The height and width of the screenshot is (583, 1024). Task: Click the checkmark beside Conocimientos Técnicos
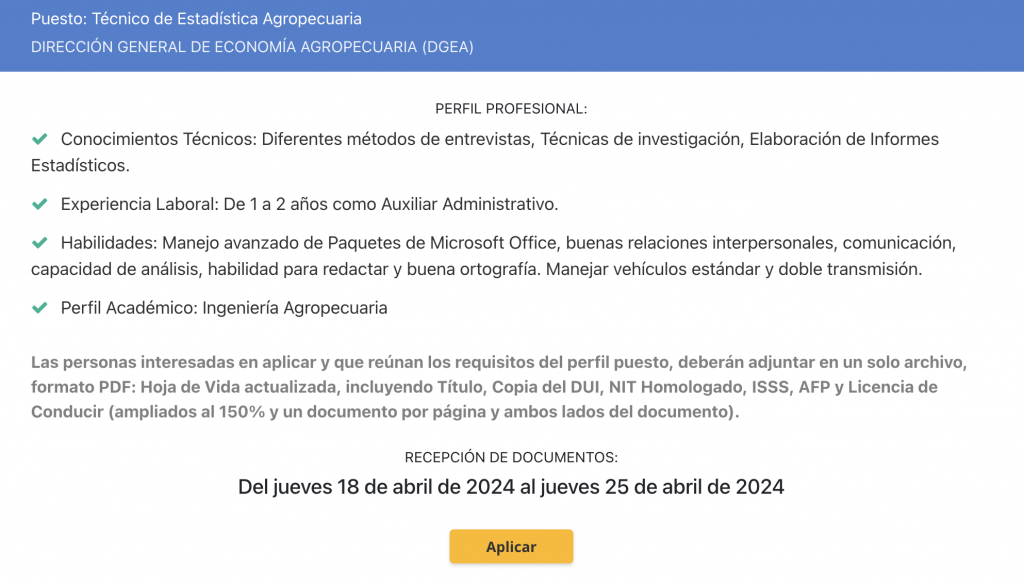click(x=40, y=139)
